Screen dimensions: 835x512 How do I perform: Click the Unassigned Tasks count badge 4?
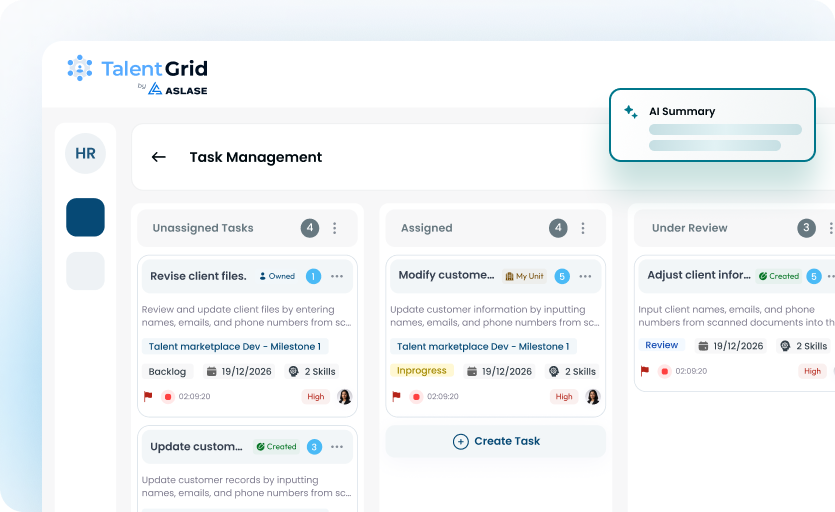coord(310,228)
